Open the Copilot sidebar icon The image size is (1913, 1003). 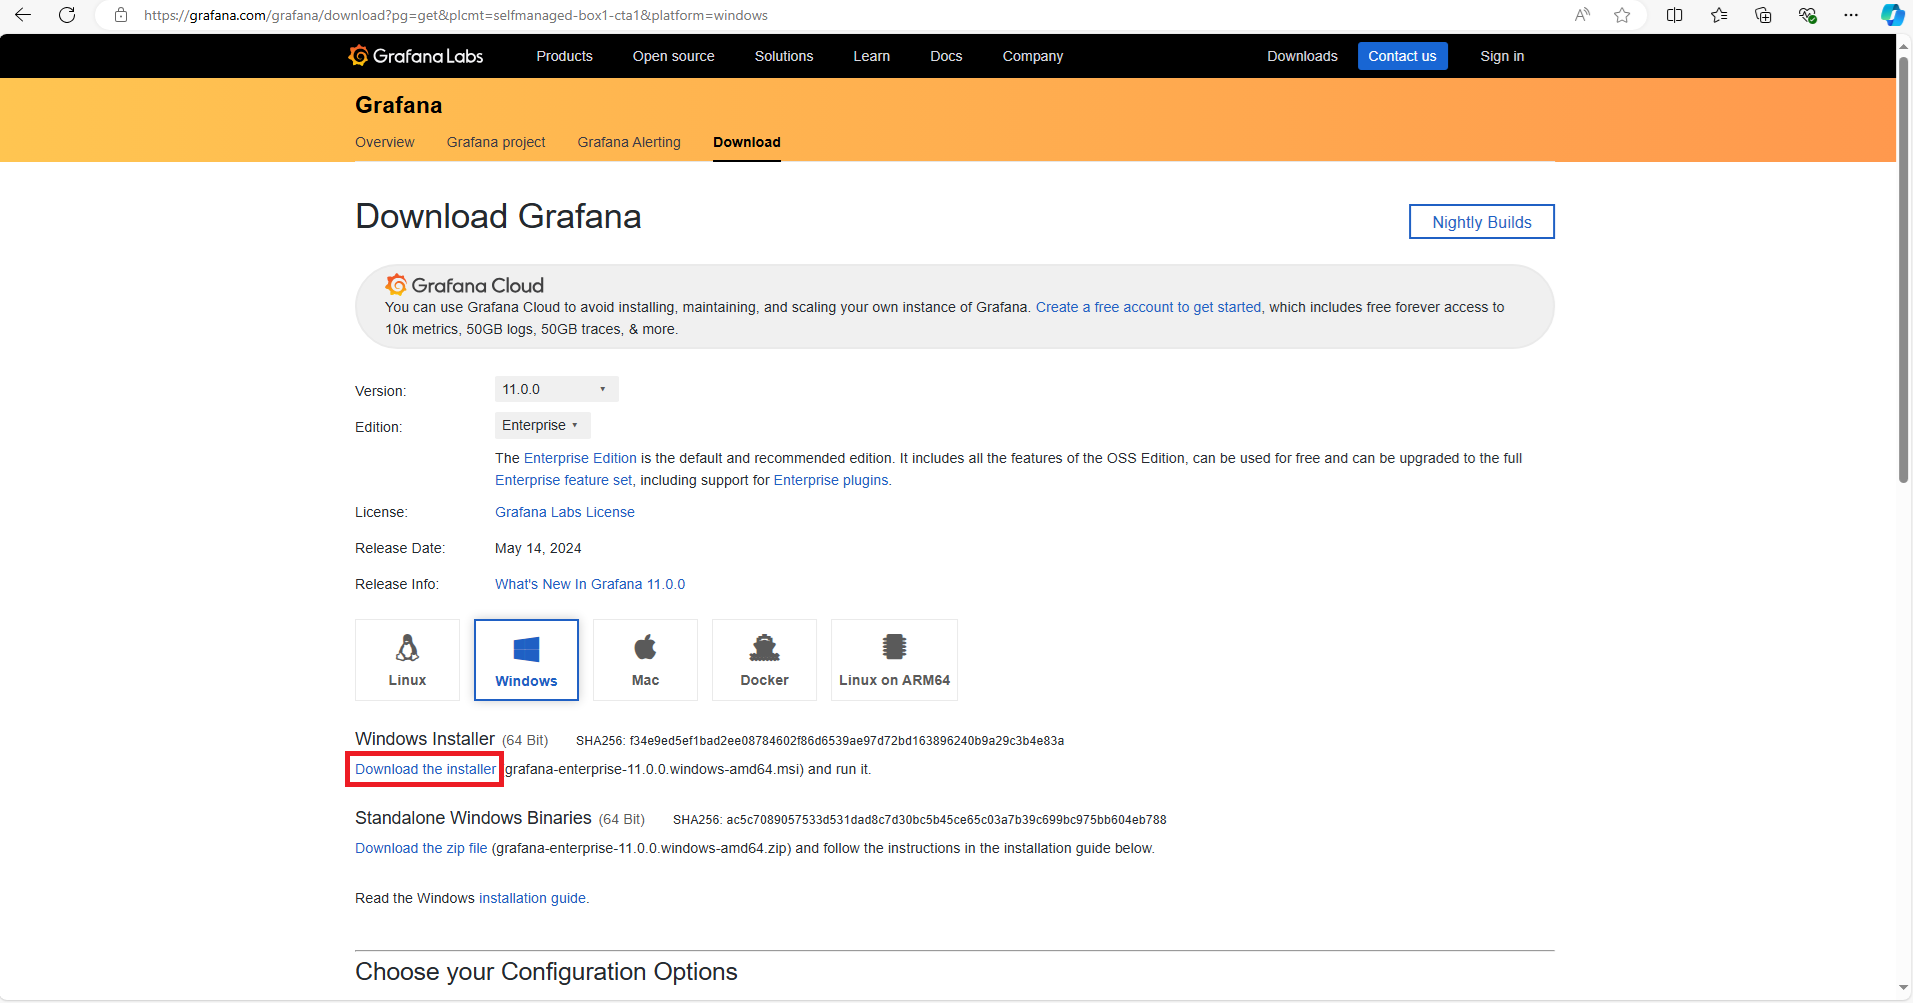point(1892,15)
